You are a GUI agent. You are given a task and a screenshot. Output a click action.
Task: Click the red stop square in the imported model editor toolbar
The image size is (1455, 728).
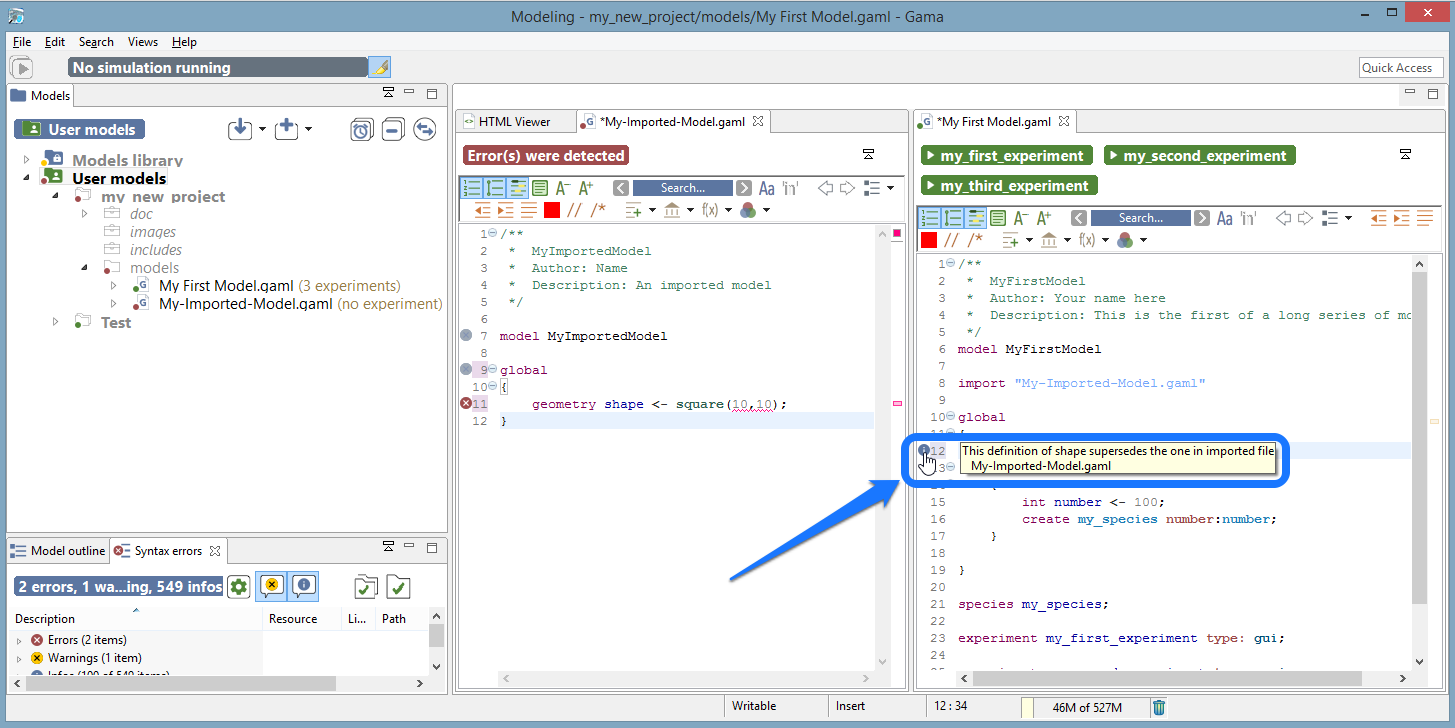point(552,210)
